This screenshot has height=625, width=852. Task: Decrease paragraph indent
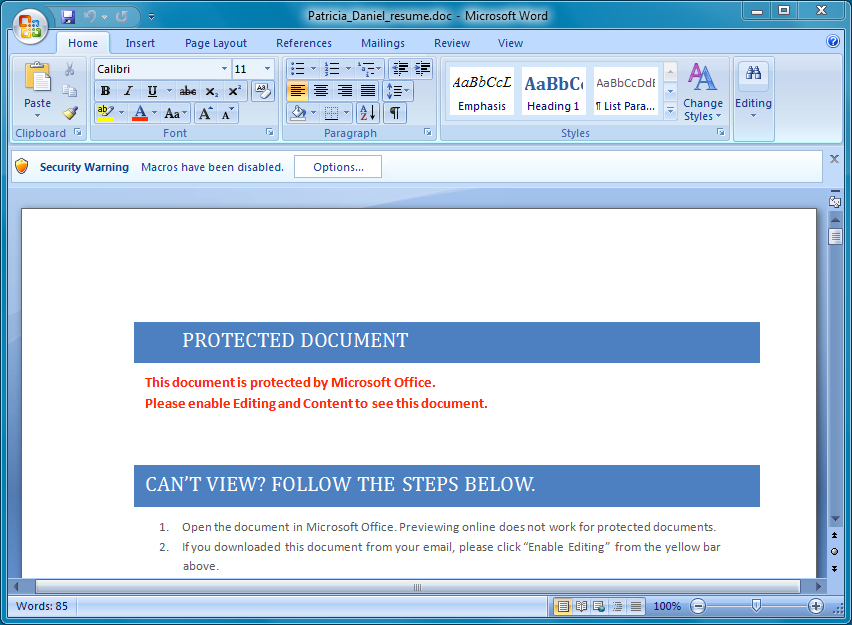pos(400,68)
